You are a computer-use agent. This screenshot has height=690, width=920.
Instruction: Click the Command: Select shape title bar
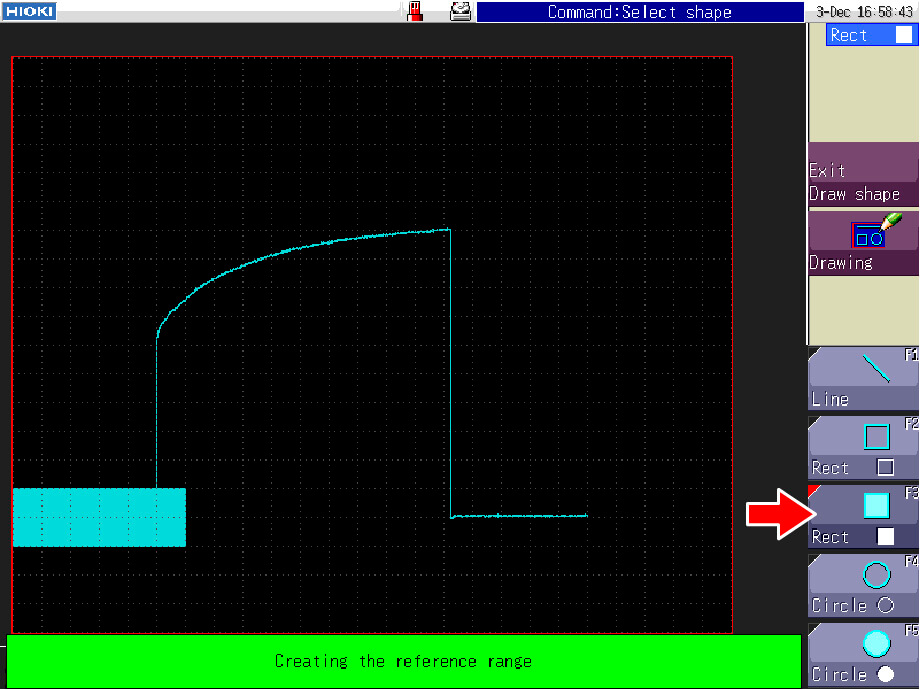point(640,12)
